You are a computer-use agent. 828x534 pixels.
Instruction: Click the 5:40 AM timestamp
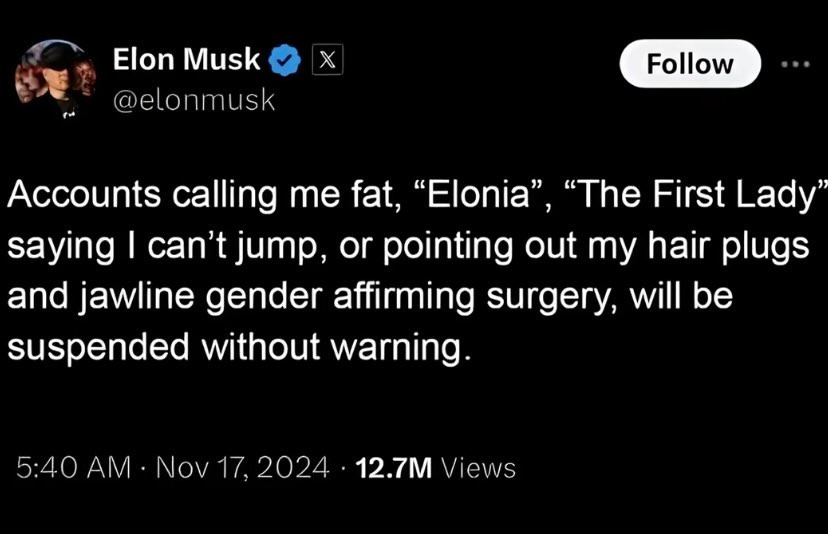pos(73,468)
